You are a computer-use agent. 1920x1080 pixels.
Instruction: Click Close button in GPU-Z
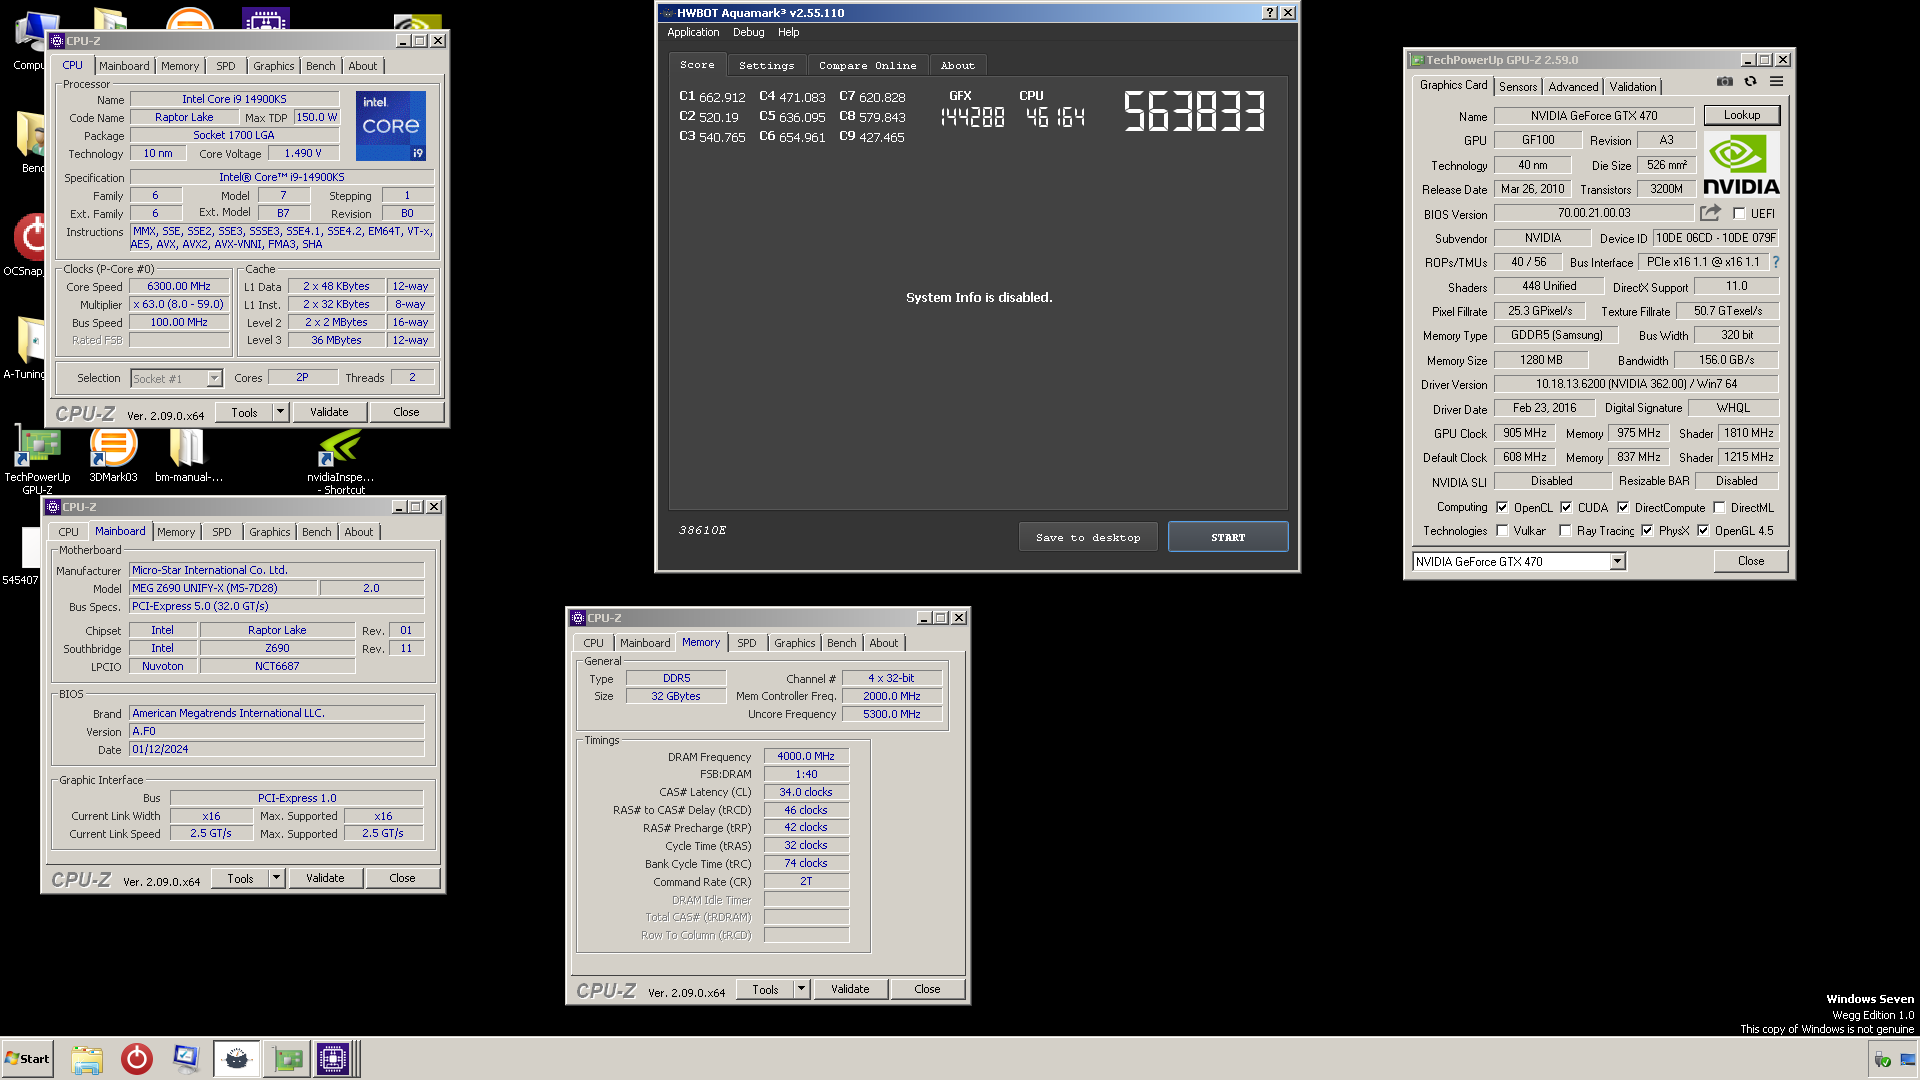(x=1750, y=561)
